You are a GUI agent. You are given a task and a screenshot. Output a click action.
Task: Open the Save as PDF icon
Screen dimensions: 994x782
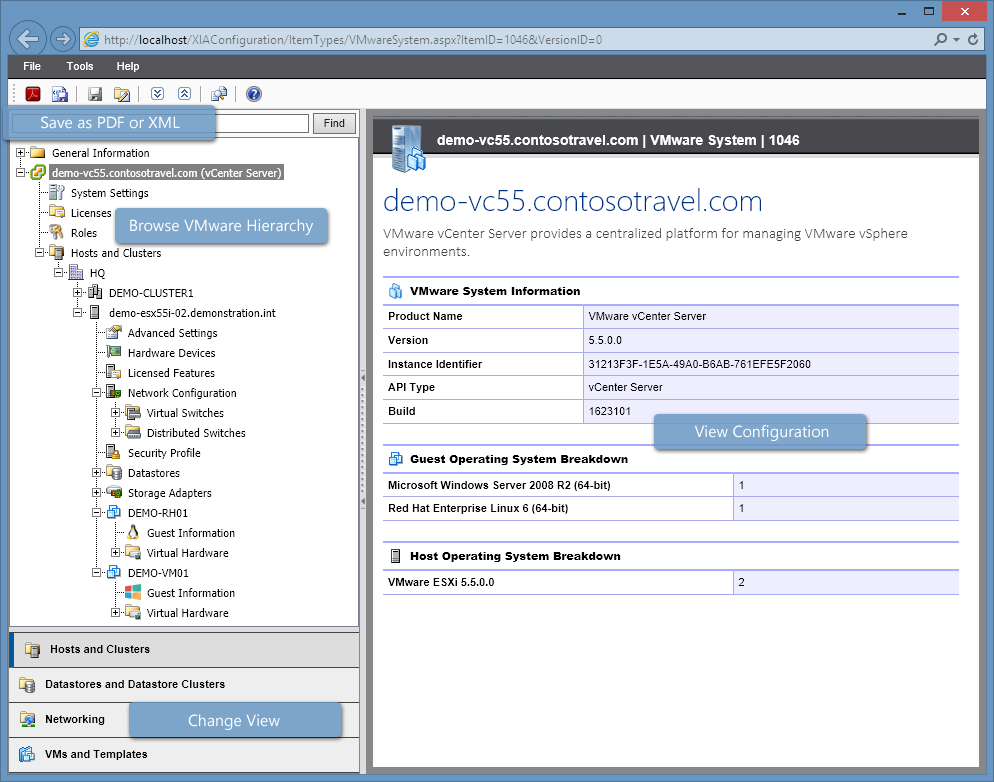[x=33, y=93]
